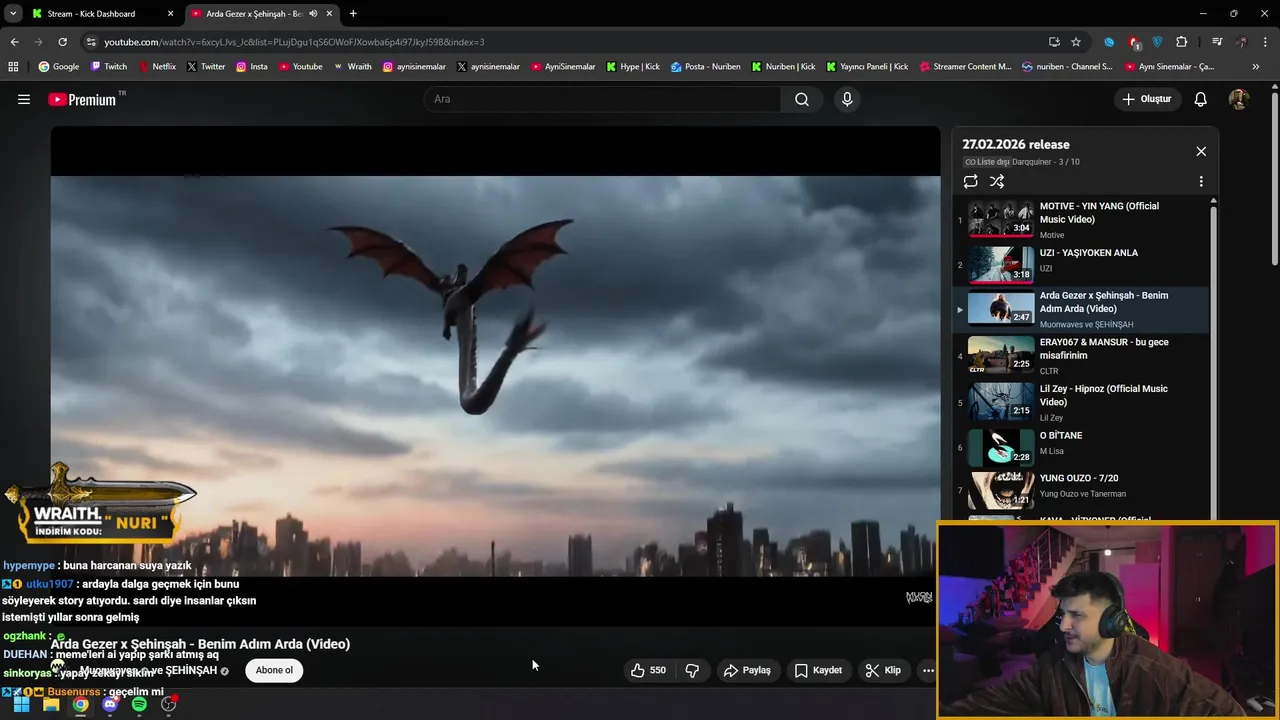
Task: Dislike the video
Action: 692,670
